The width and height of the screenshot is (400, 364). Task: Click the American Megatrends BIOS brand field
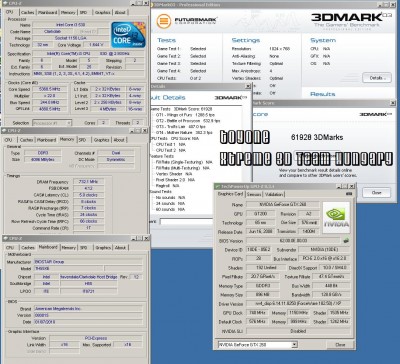tap(88, 309)
